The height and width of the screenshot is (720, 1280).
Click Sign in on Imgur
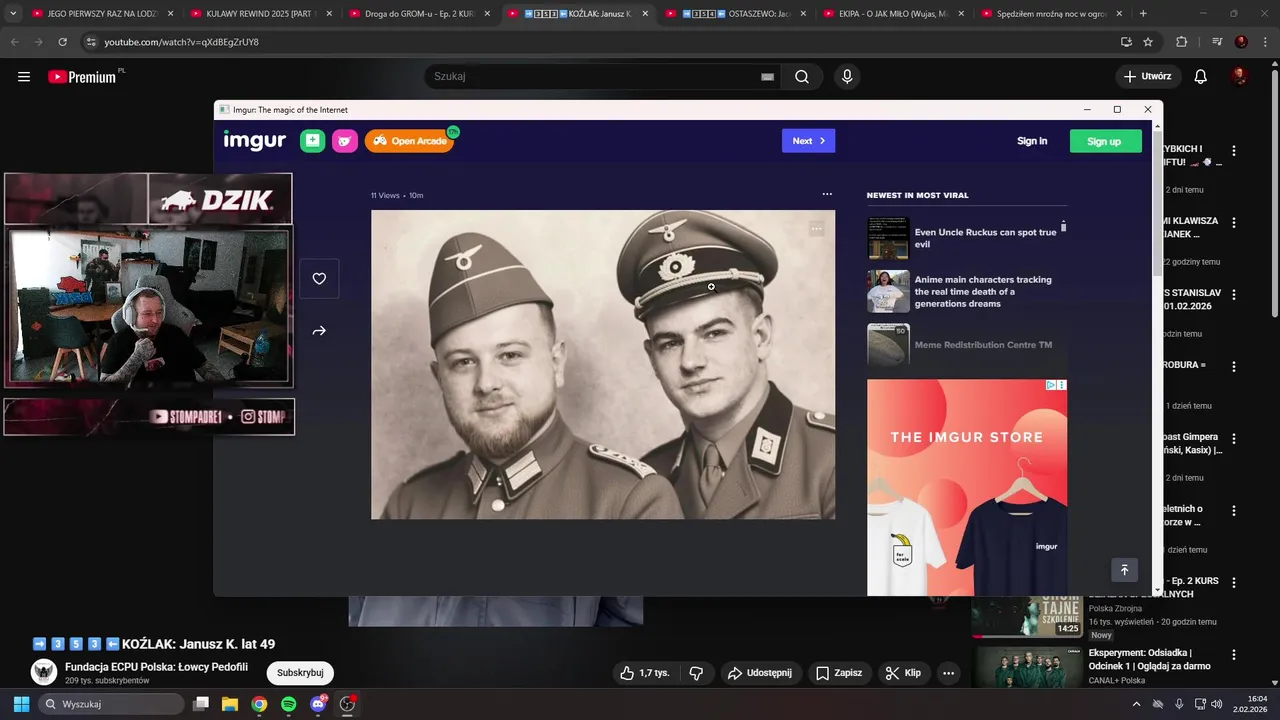tap(1032, 141)
